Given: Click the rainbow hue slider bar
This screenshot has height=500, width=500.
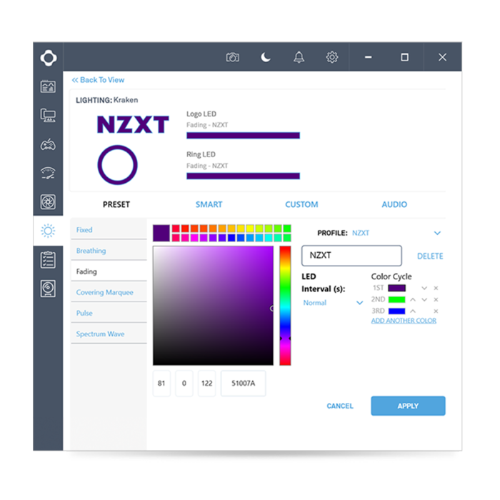Looking at the screenshot, I should pyautogui.click(x=285, y=306).
